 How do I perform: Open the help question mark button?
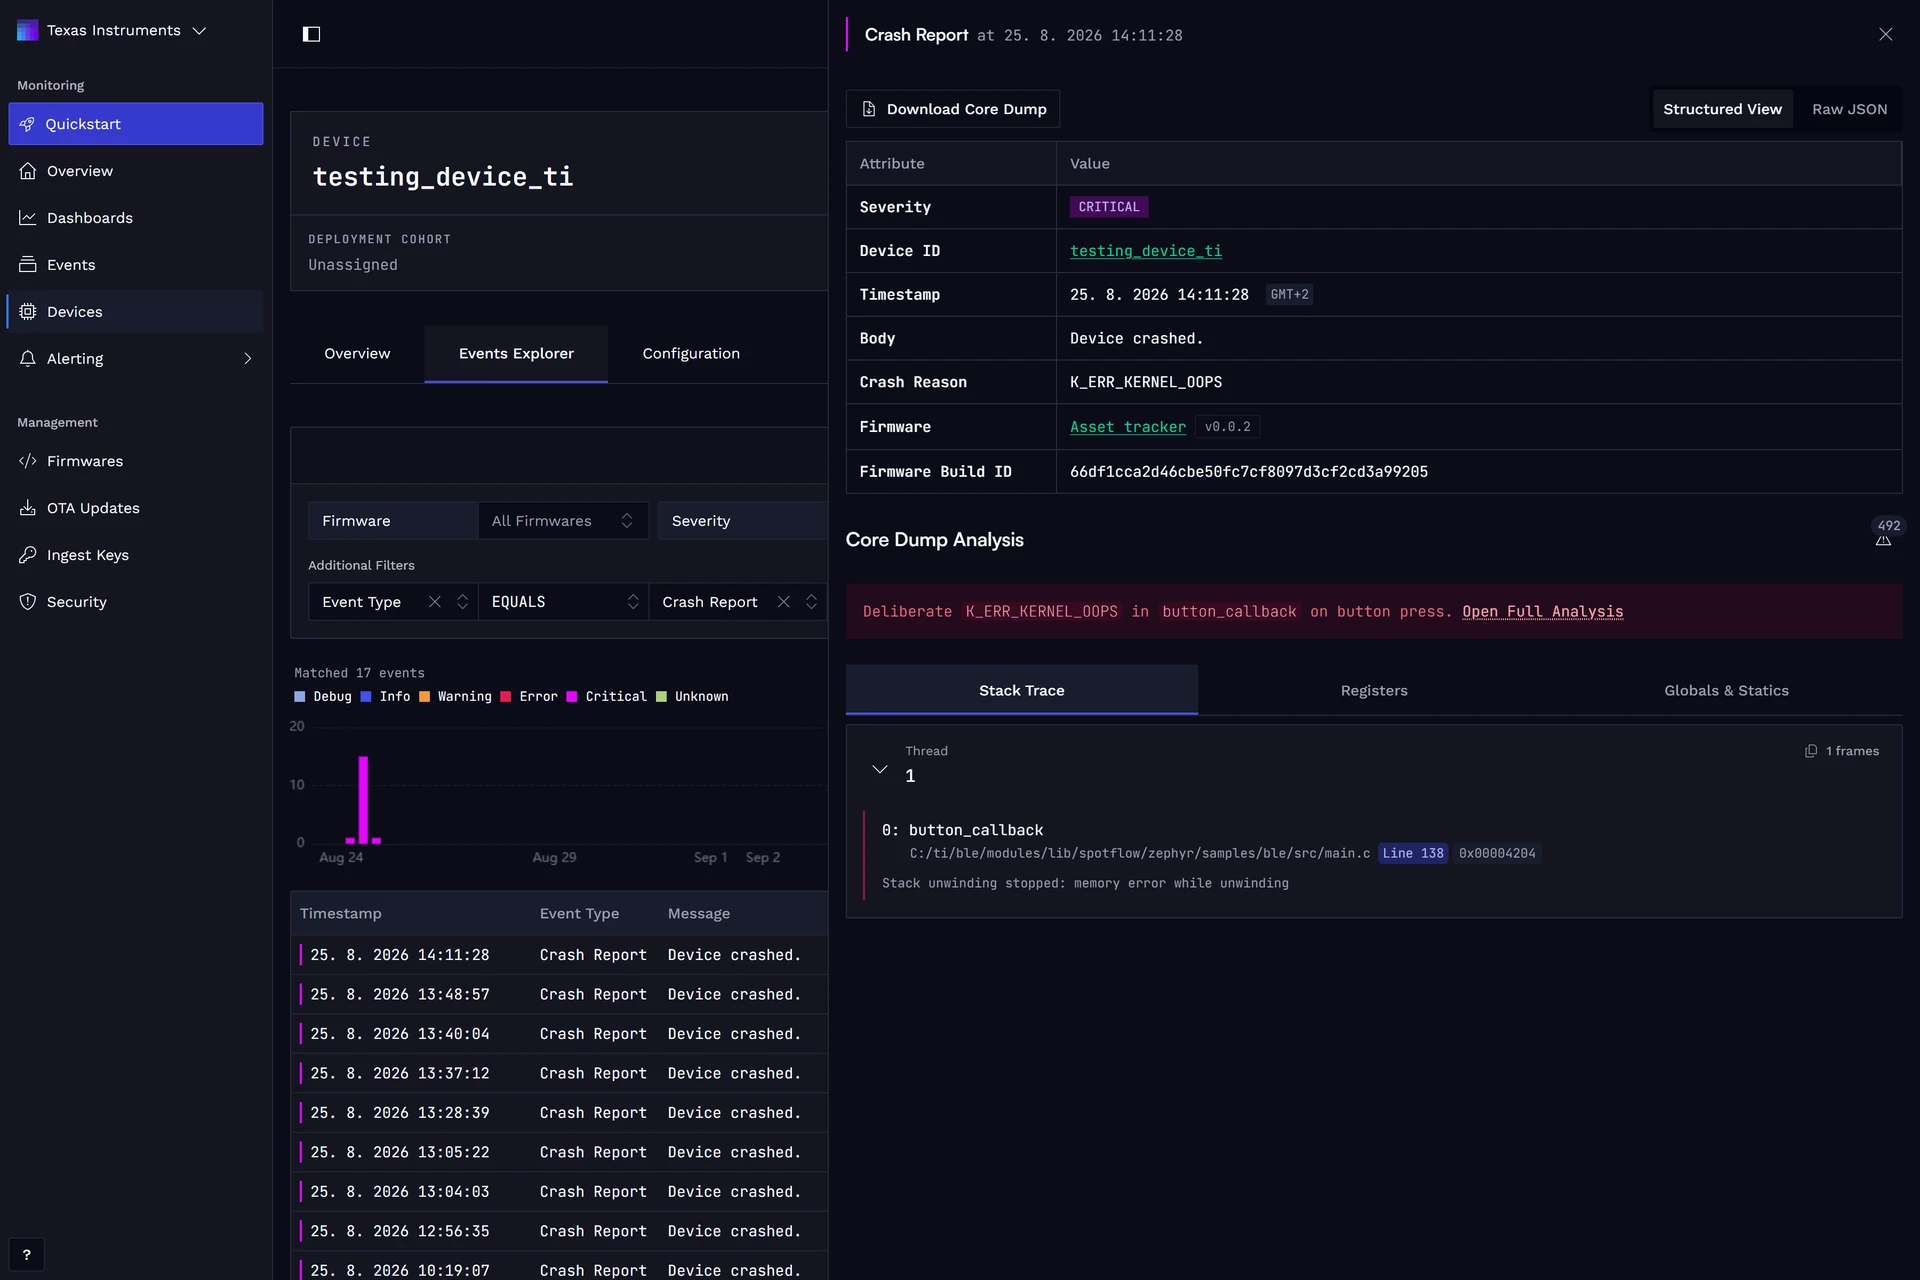point(26,1255)
